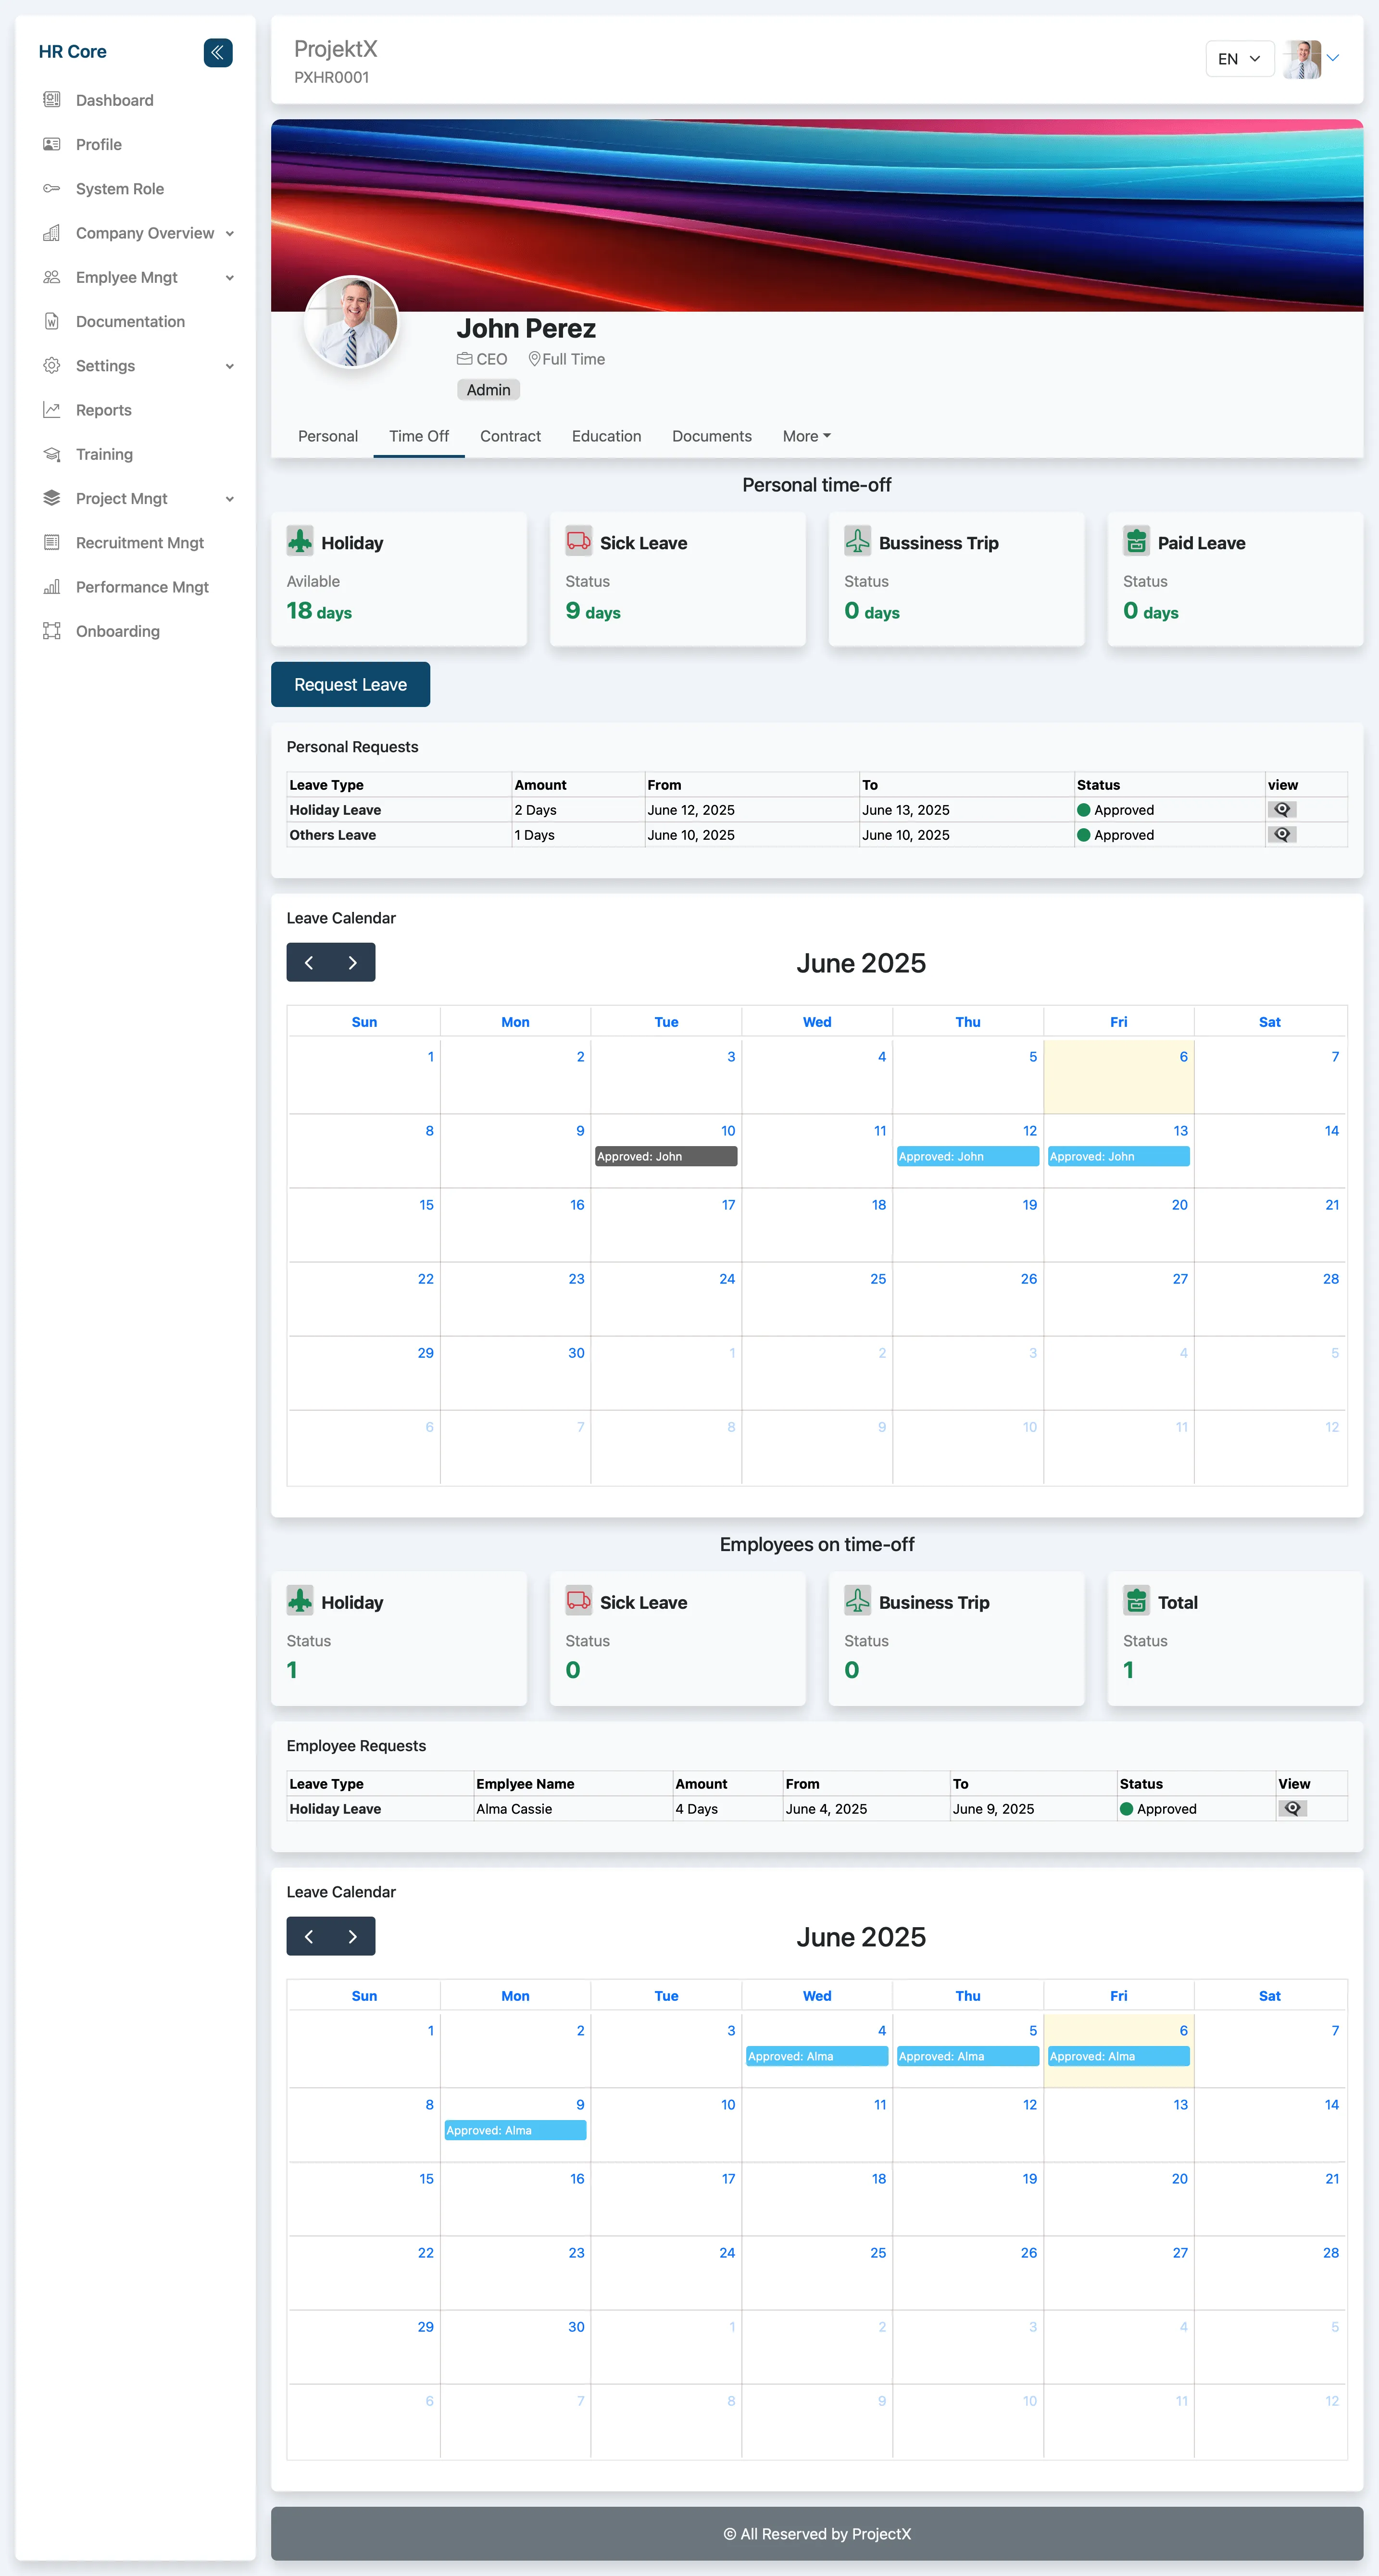Open Recruitment Mngt section
The image size is (1379, 2576).
(139, 542)
